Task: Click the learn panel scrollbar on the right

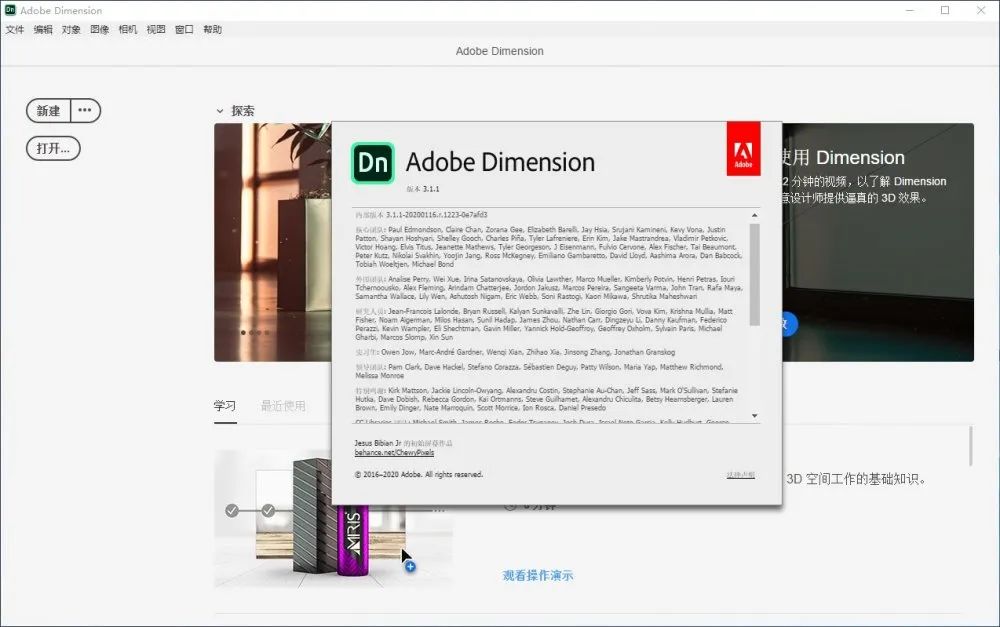Action: [x=971, y=446]
